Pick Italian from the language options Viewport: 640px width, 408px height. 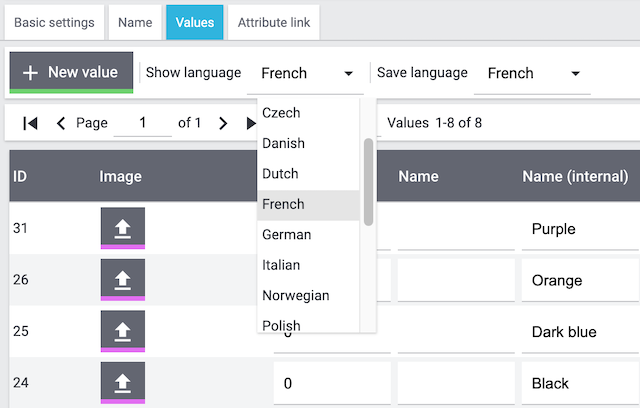(281, 265)
